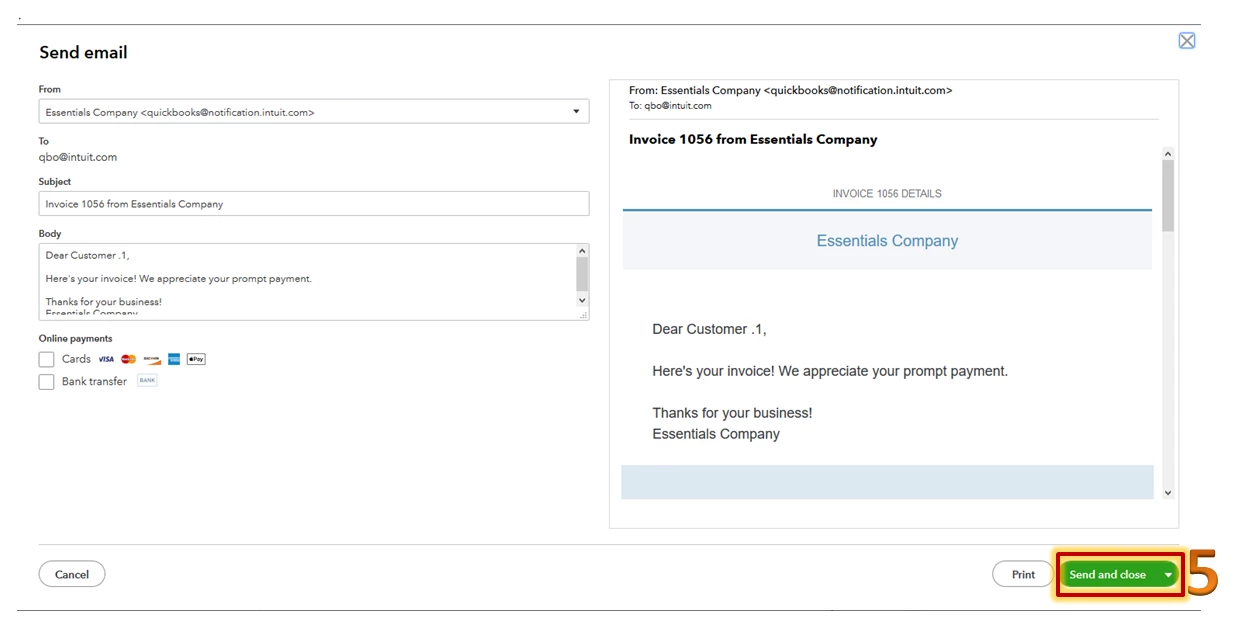Viewport: 1248px width, 634px height.
Task: Click the email preview scroll down arrow
Action: pos(1167,493)
